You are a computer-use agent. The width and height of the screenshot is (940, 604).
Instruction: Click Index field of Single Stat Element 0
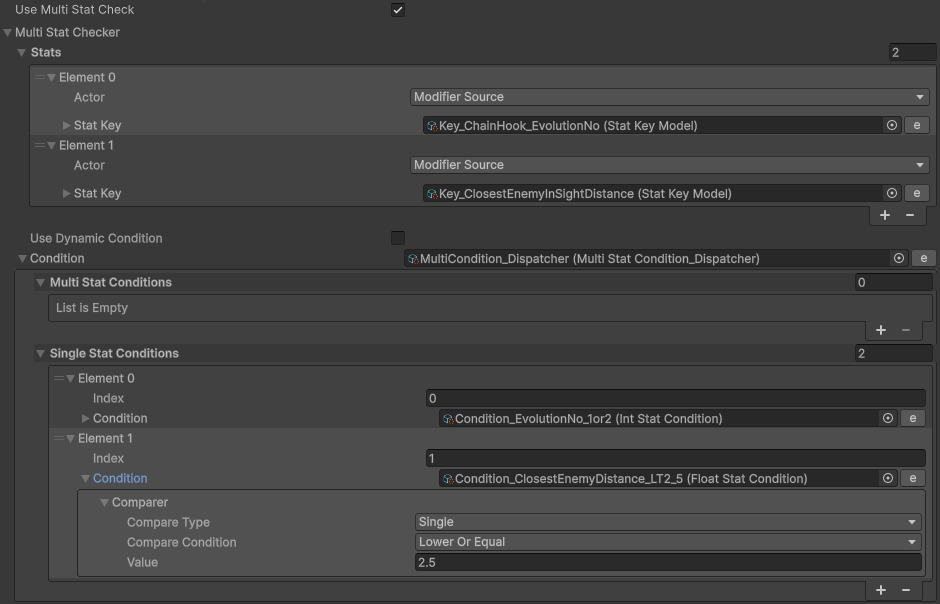676,398
